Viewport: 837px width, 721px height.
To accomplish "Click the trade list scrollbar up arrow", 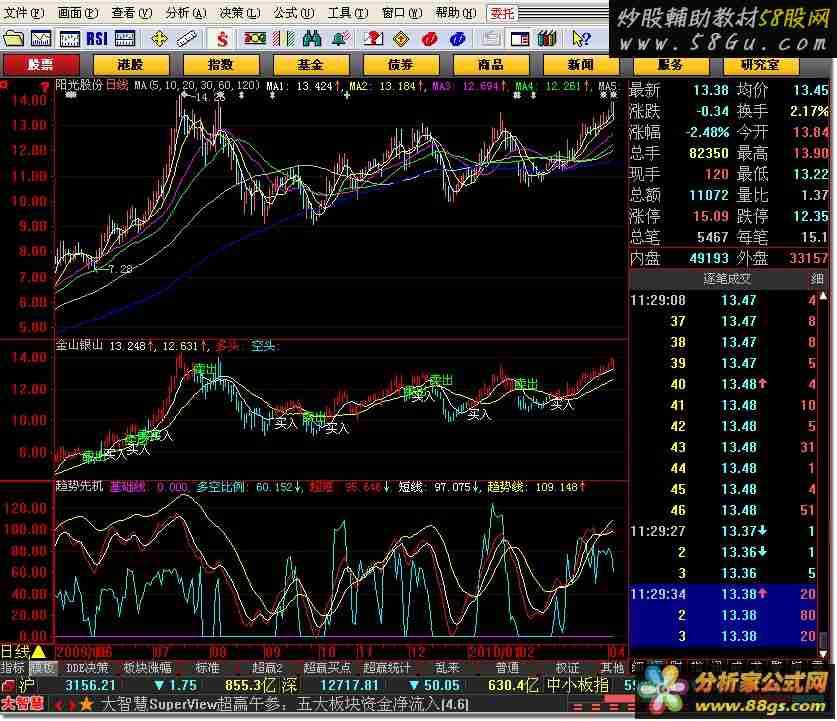I will coord(823,296).
